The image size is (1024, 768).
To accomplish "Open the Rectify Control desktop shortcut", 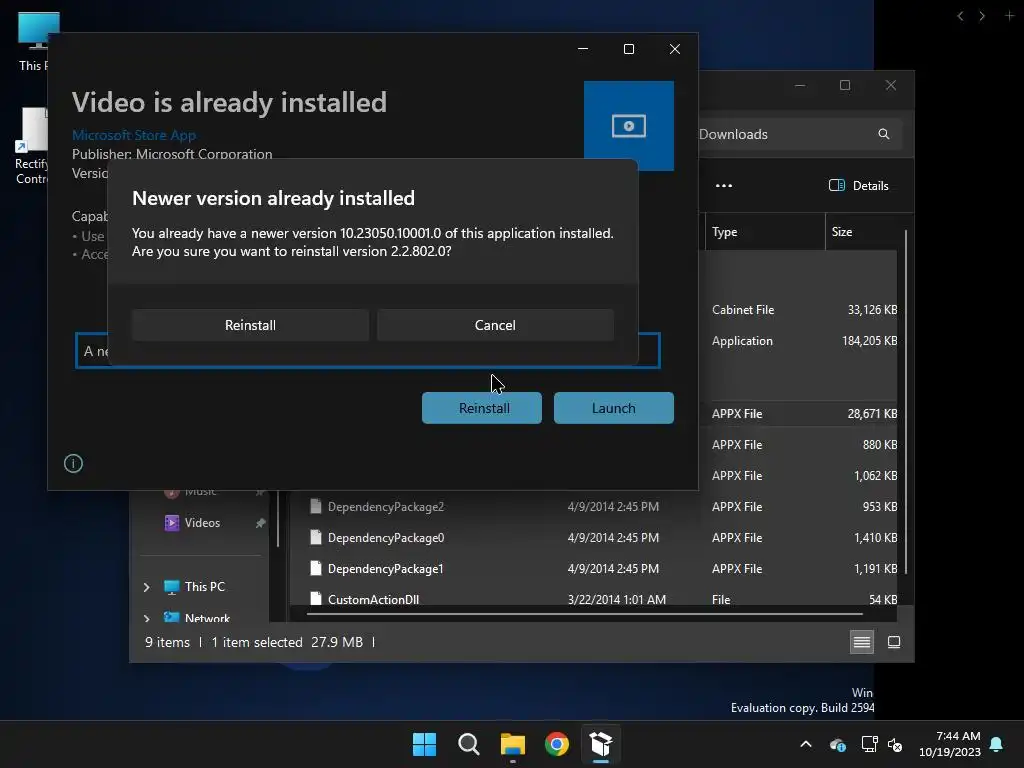I will point(31,147).
